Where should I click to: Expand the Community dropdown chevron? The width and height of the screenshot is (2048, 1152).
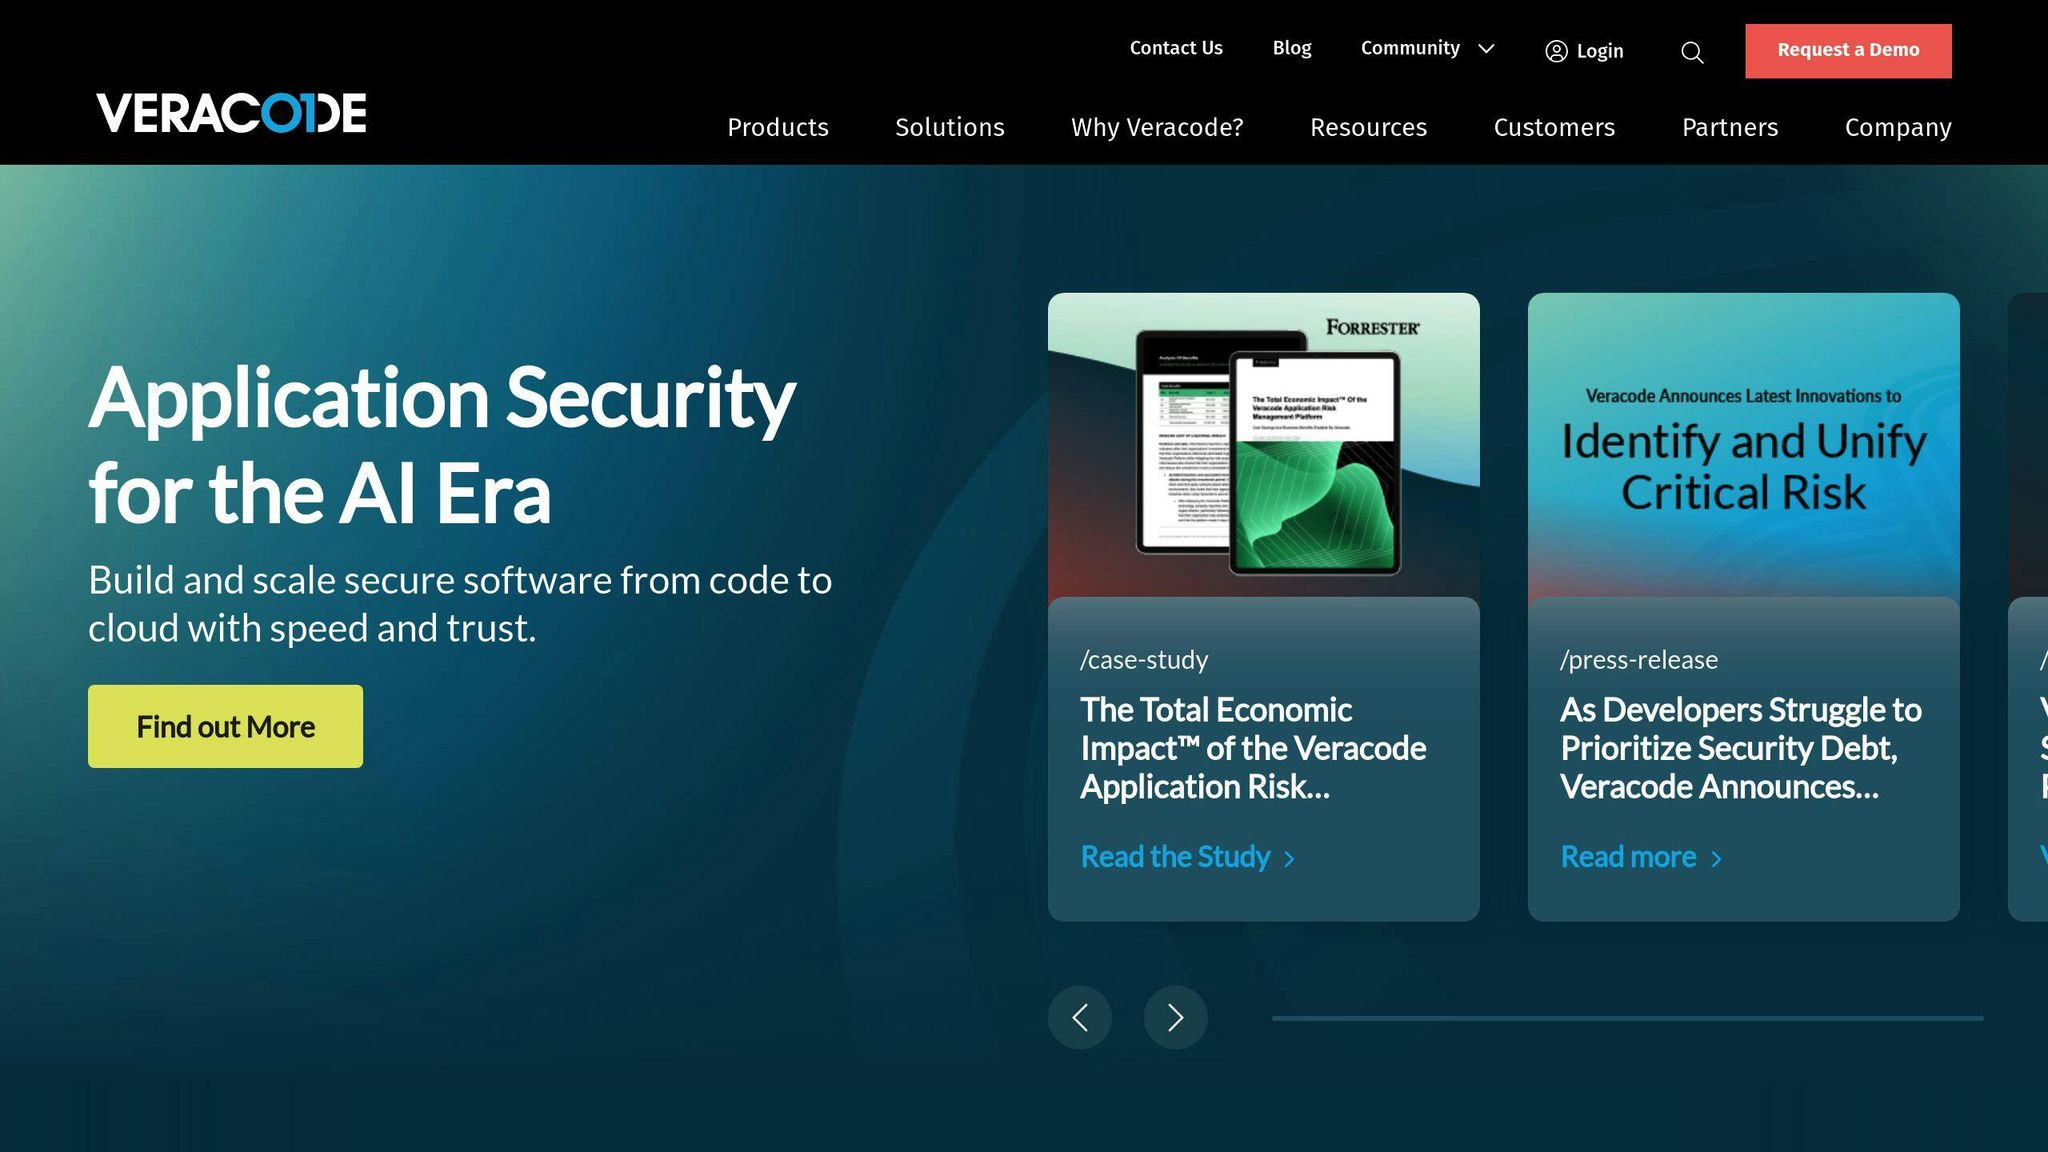[x=1487, y=48]
